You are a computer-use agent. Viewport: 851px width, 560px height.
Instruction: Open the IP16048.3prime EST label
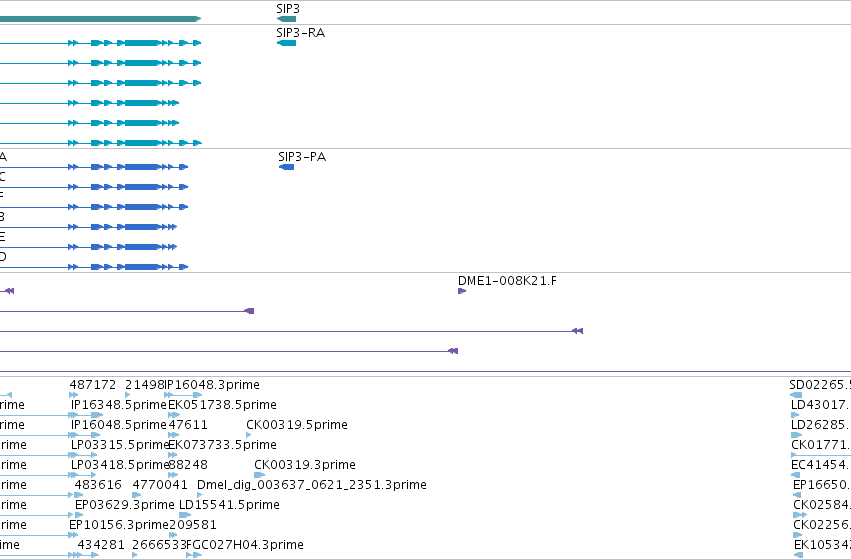point(212,385)
